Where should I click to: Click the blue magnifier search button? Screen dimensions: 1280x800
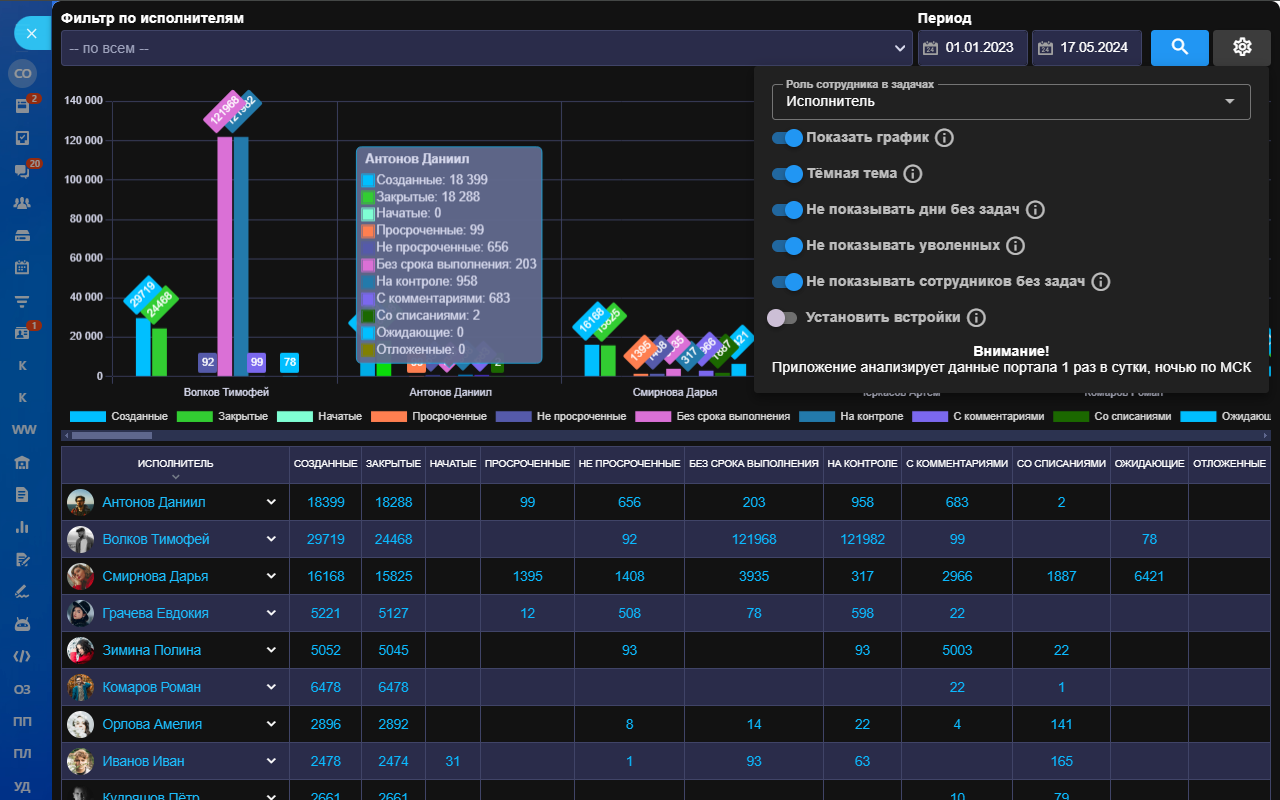pyautogui.click(x=1179, y=47)
